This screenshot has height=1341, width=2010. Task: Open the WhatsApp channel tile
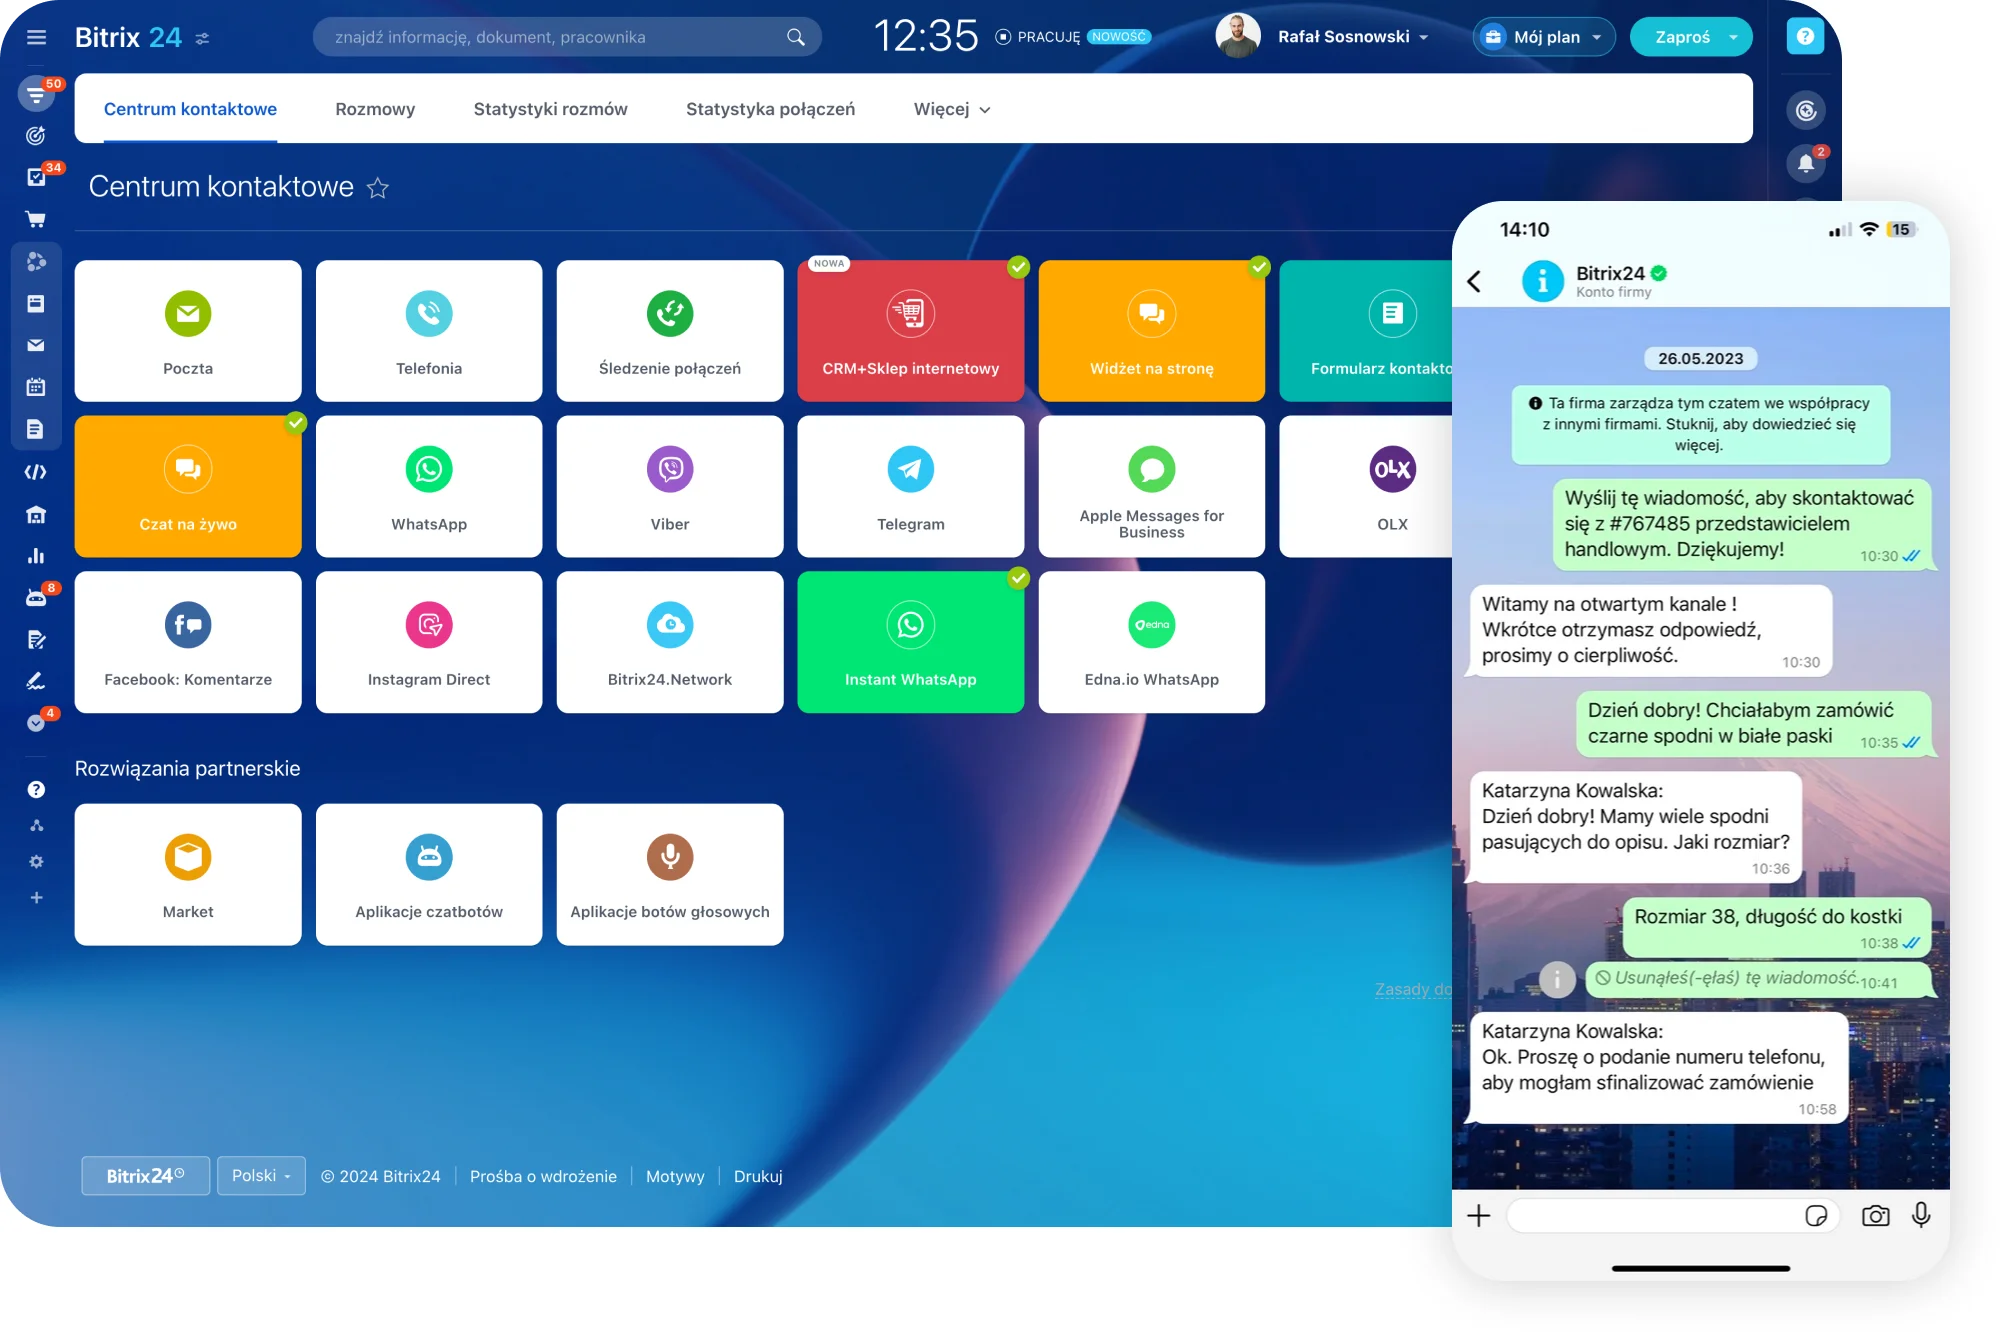(428, 486)
